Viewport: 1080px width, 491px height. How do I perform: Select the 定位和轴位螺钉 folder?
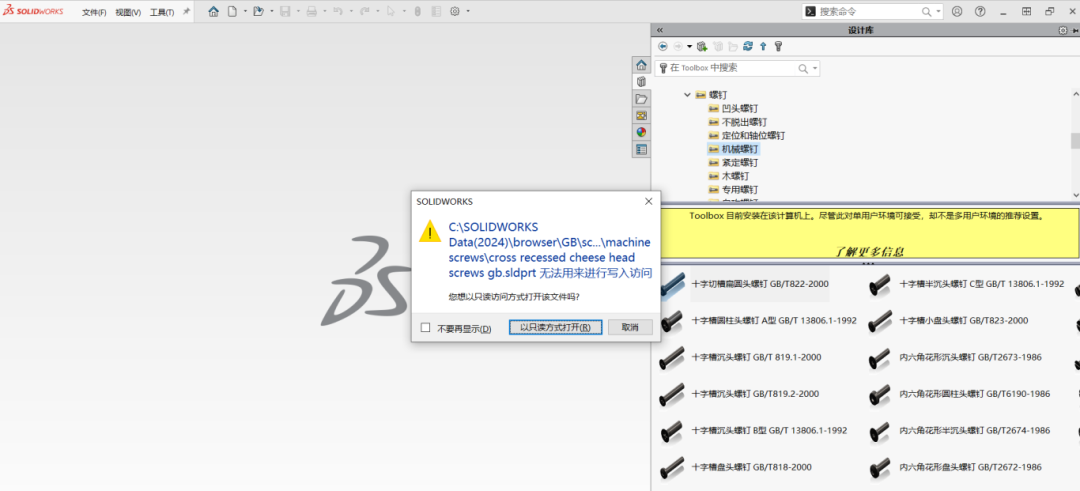(747, 136)
